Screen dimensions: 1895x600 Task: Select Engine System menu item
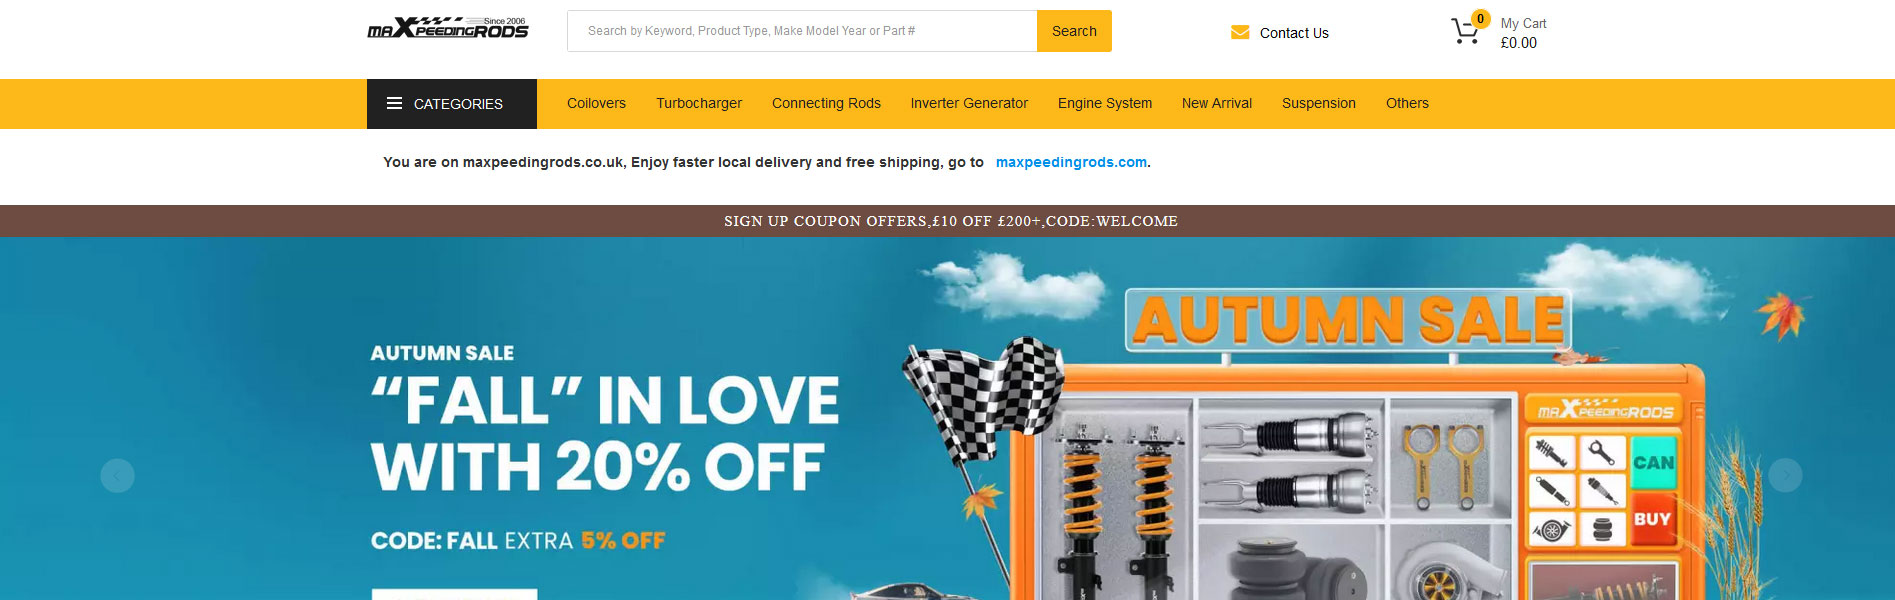pyautogui.click(x=1105, y=103)
